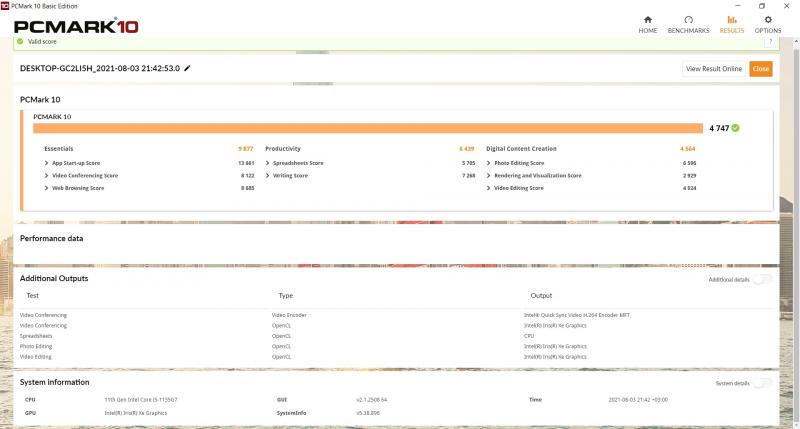
Task: Click the PCMark 10 title bar app icon
Action: (5, 6)
